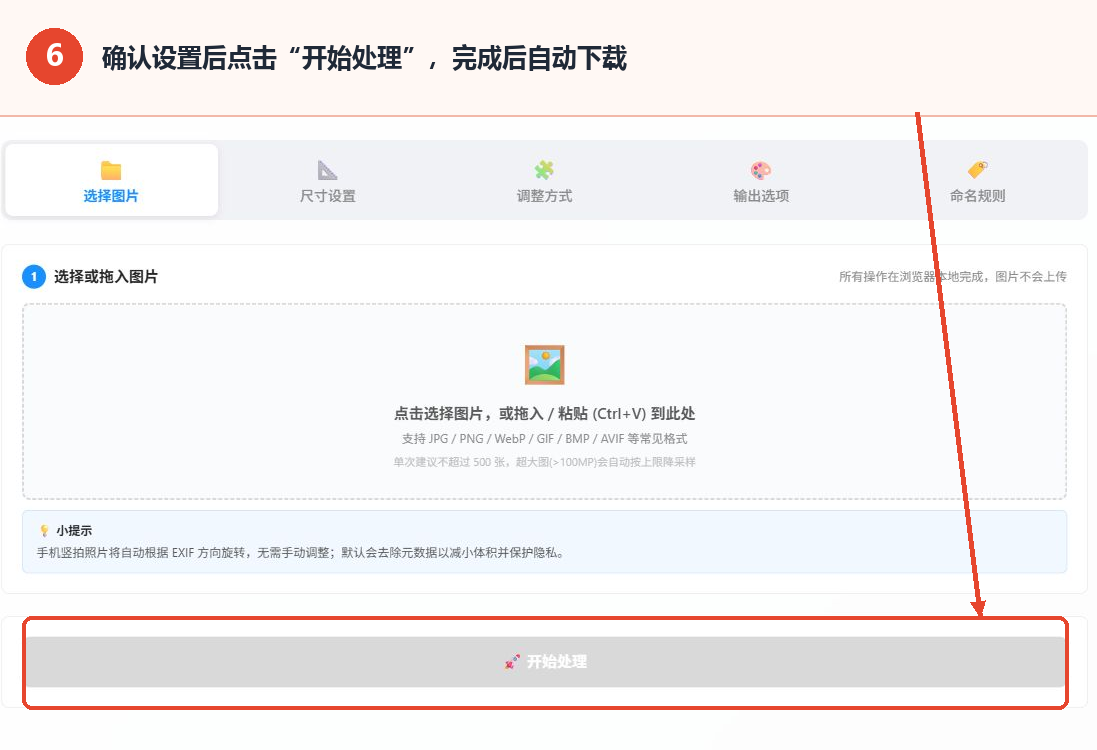Click the 支持 JPG / PNG / WebP formats line
This screenshot has width=1097, height=750.
coord(544,439)
